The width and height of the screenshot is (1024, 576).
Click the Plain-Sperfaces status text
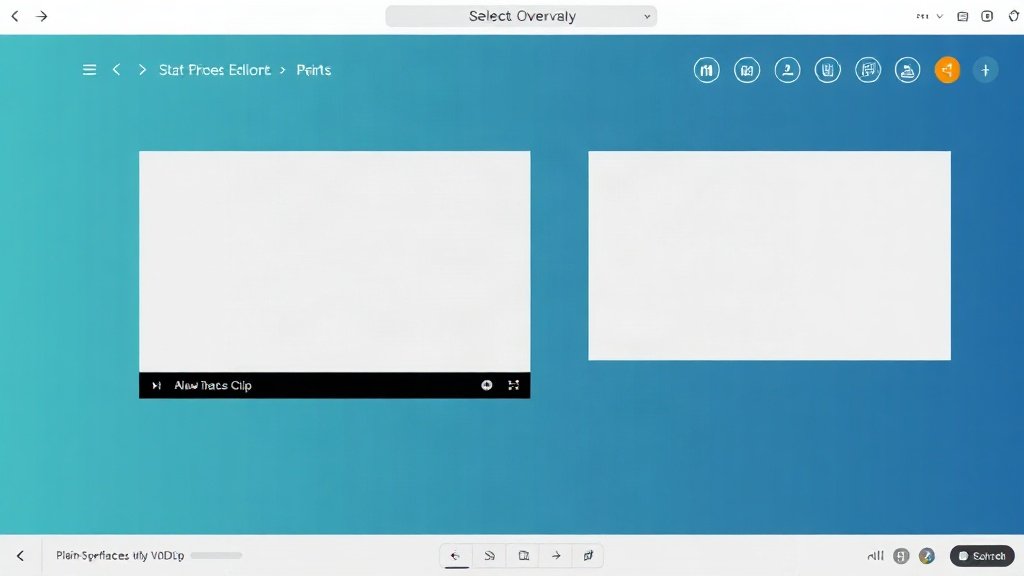pos(120,556)
